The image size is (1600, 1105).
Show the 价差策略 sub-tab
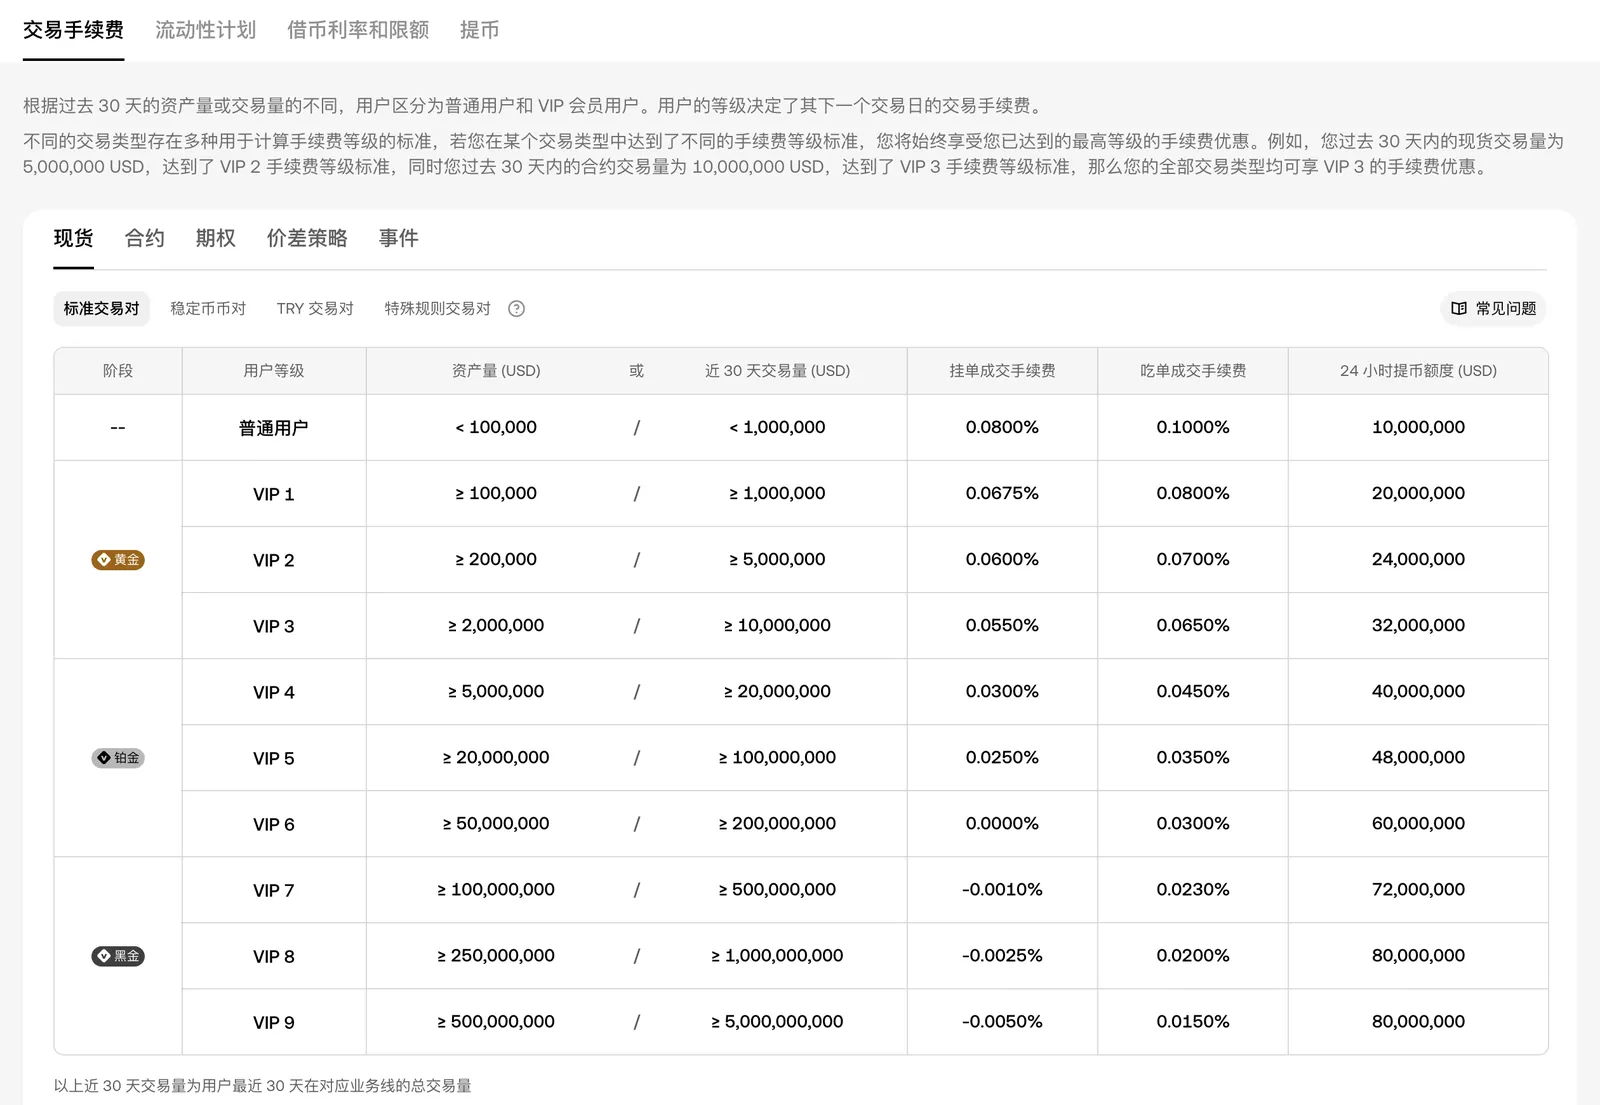(x=307, y=238)
